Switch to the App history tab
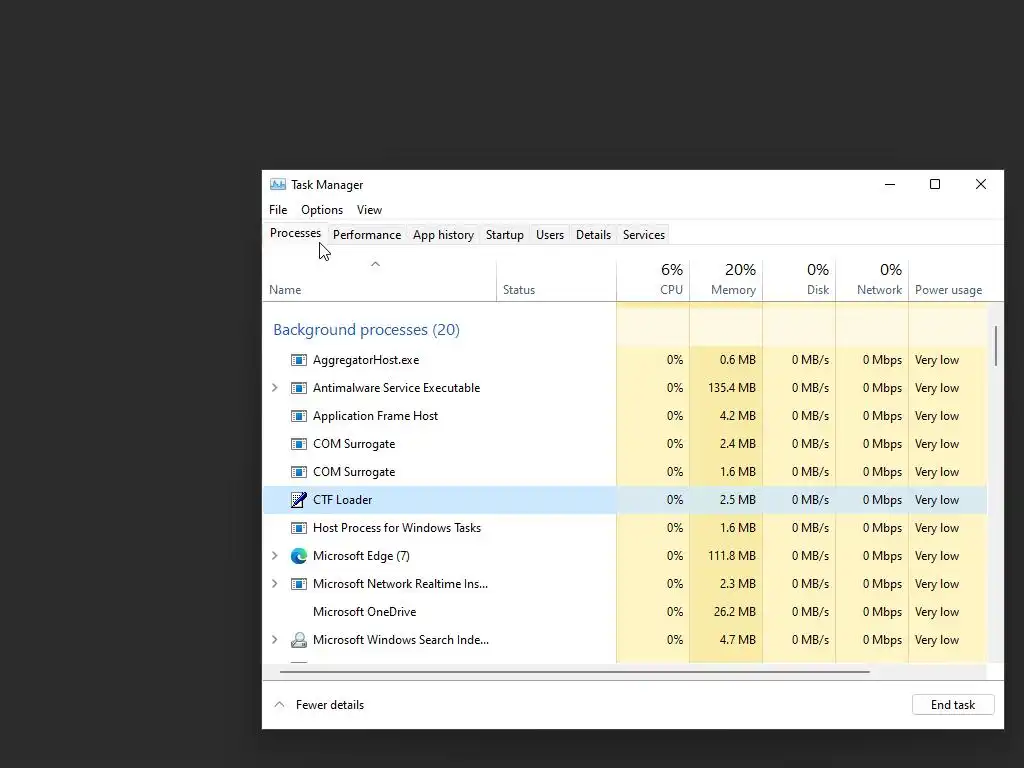The width and height of the screenshot is (1024, 768). tap(443, 234)
